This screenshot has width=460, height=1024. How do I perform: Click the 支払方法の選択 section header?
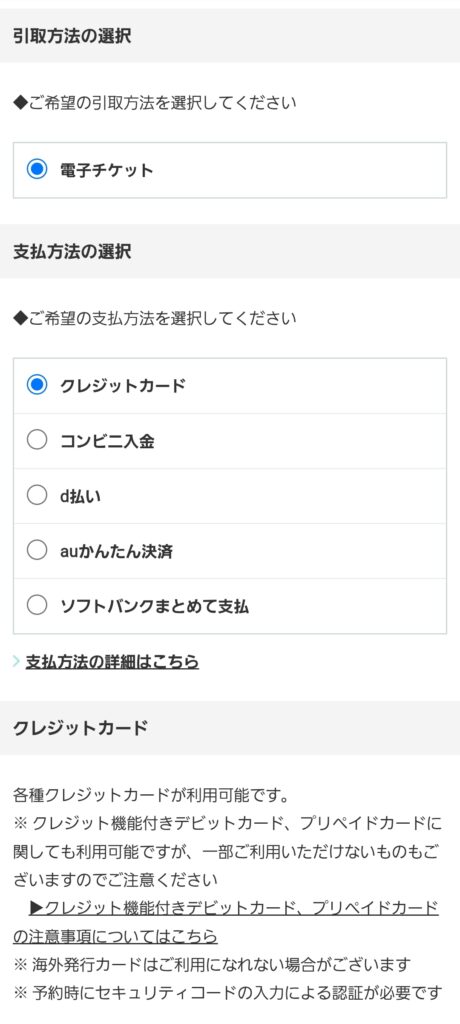pos(230,251)
